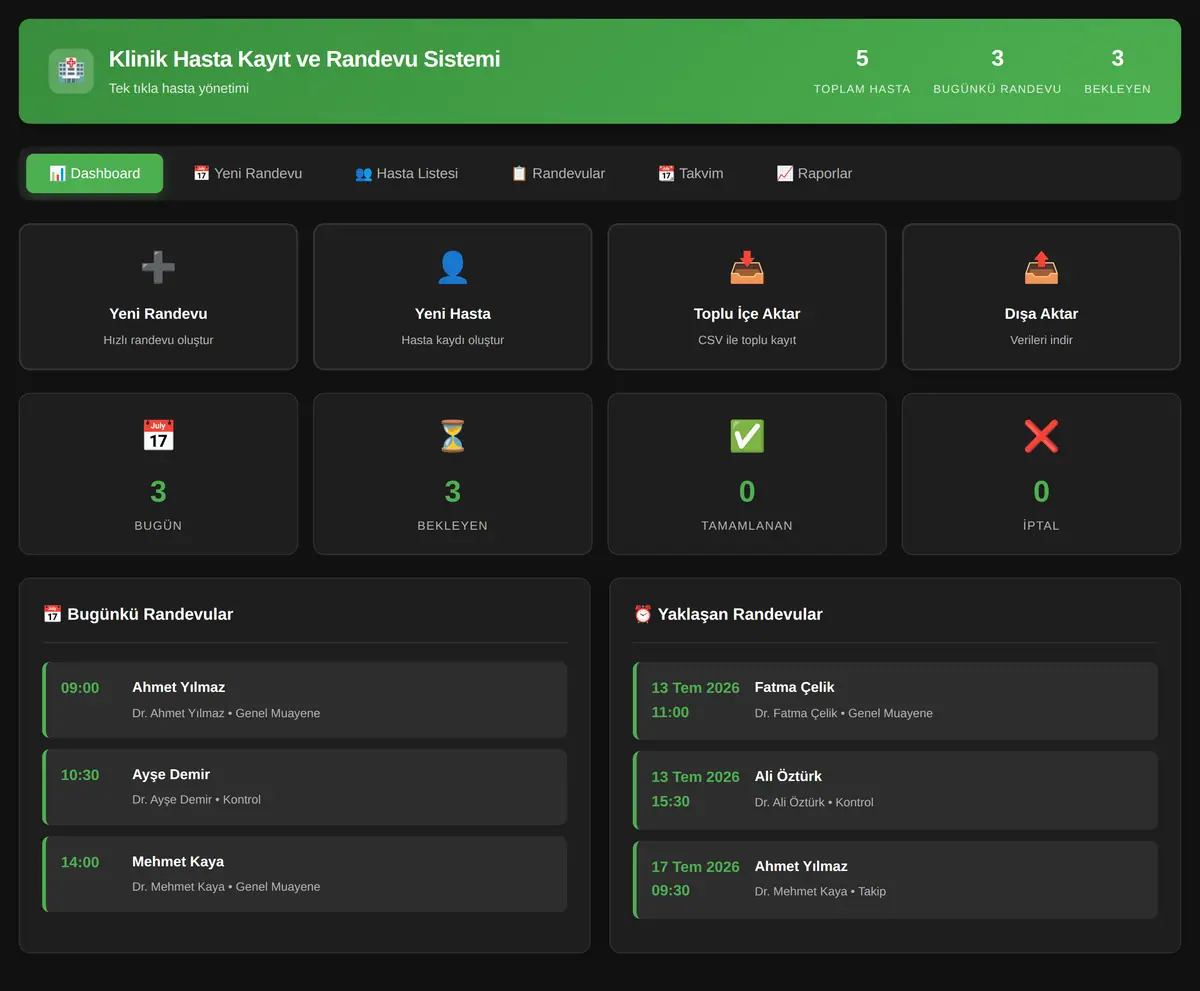
Task: Click the plus icon on Yeni Randevu card
Action: point(158,267)
